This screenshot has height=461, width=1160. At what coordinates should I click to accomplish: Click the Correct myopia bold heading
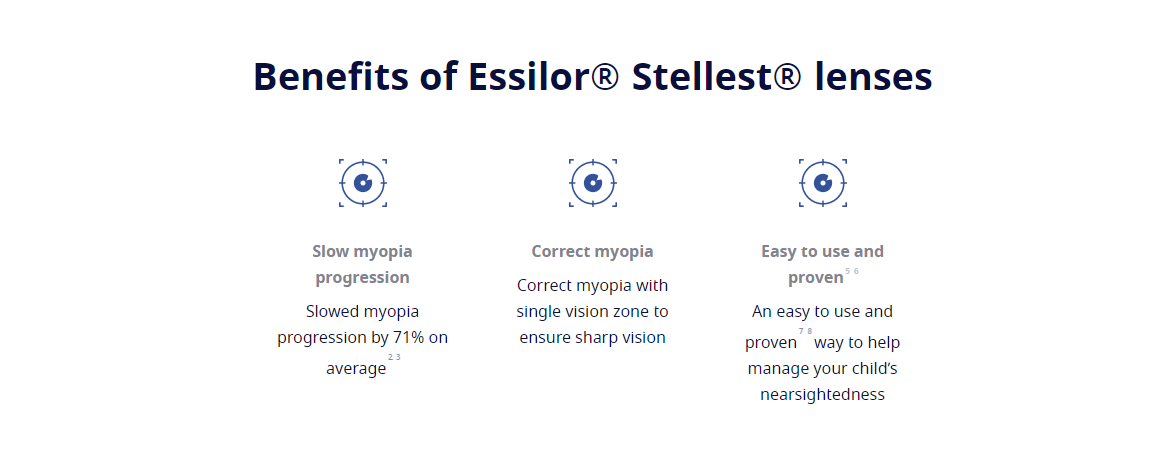pos(593,252)
